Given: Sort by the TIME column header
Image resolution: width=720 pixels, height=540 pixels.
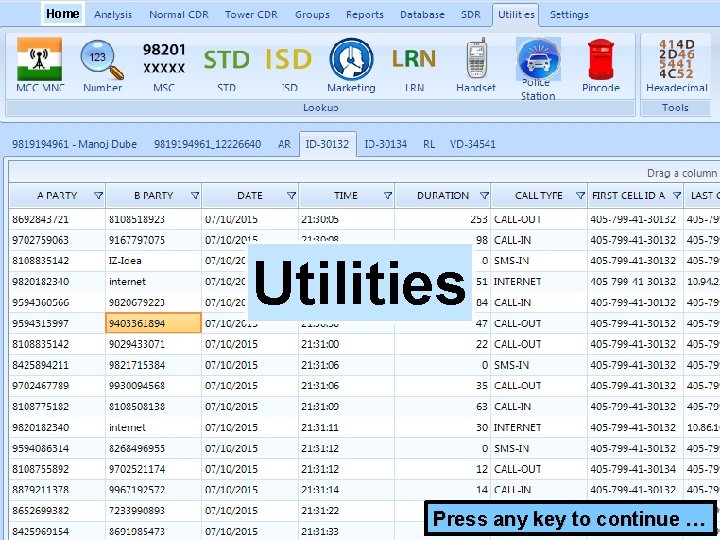Looking at the screenshot, I should 346,196.
